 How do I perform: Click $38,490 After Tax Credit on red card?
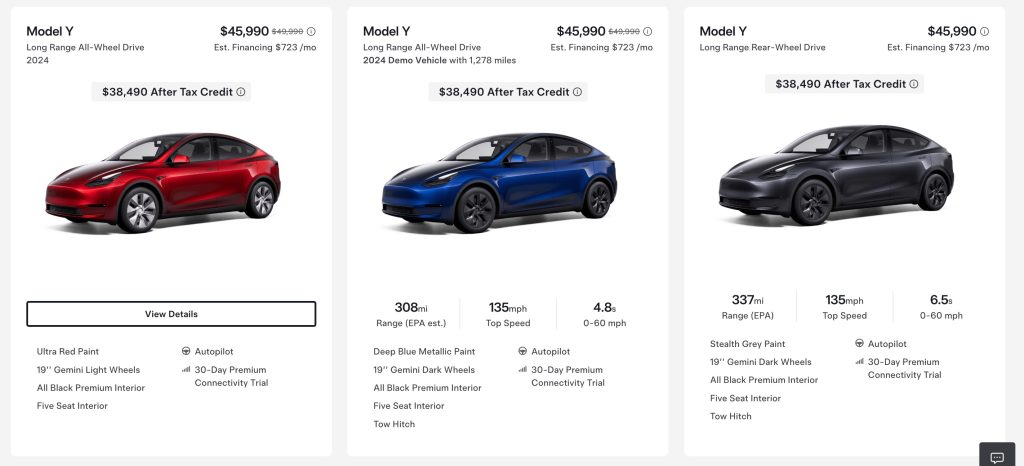(167, 92)
